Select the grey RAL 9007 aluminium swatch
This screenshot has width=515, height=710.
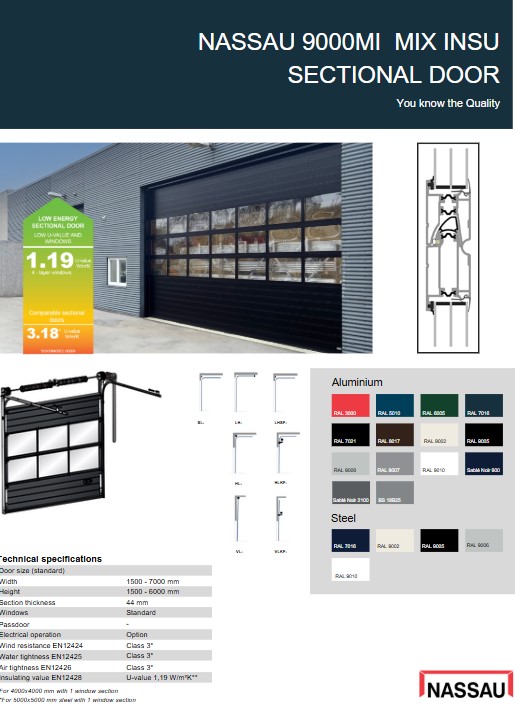pos(395,463)
